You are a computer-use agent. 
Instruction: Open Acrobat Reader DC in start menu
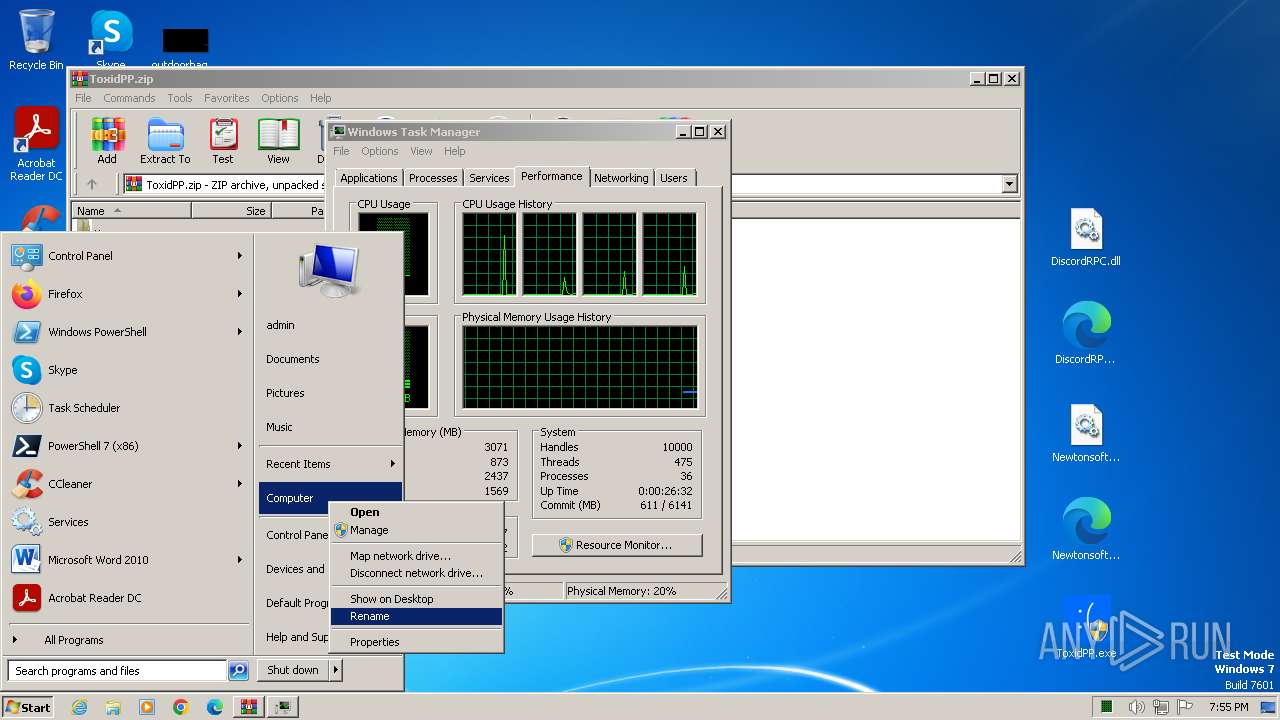128,598
